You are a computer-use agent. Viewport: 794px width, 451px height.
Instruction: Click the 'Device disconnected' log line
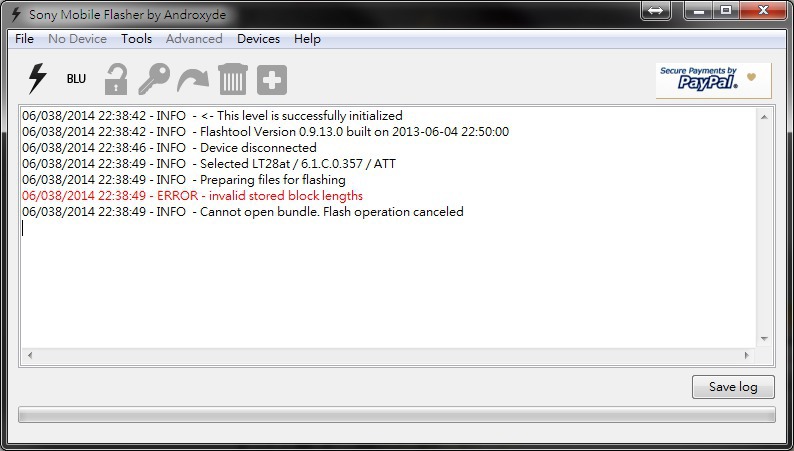pyautogui.click(x=169, y=148)
